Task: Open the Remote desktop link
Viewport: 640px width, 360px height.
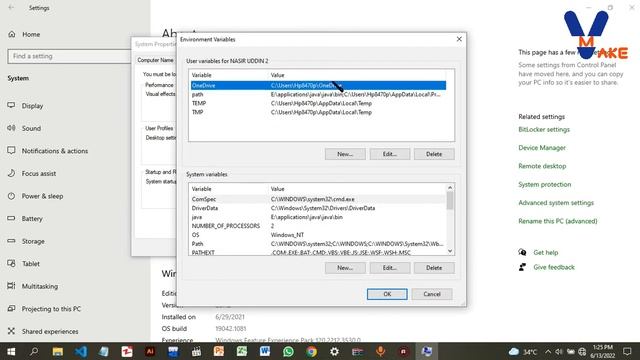Action: tap(542, 166)
